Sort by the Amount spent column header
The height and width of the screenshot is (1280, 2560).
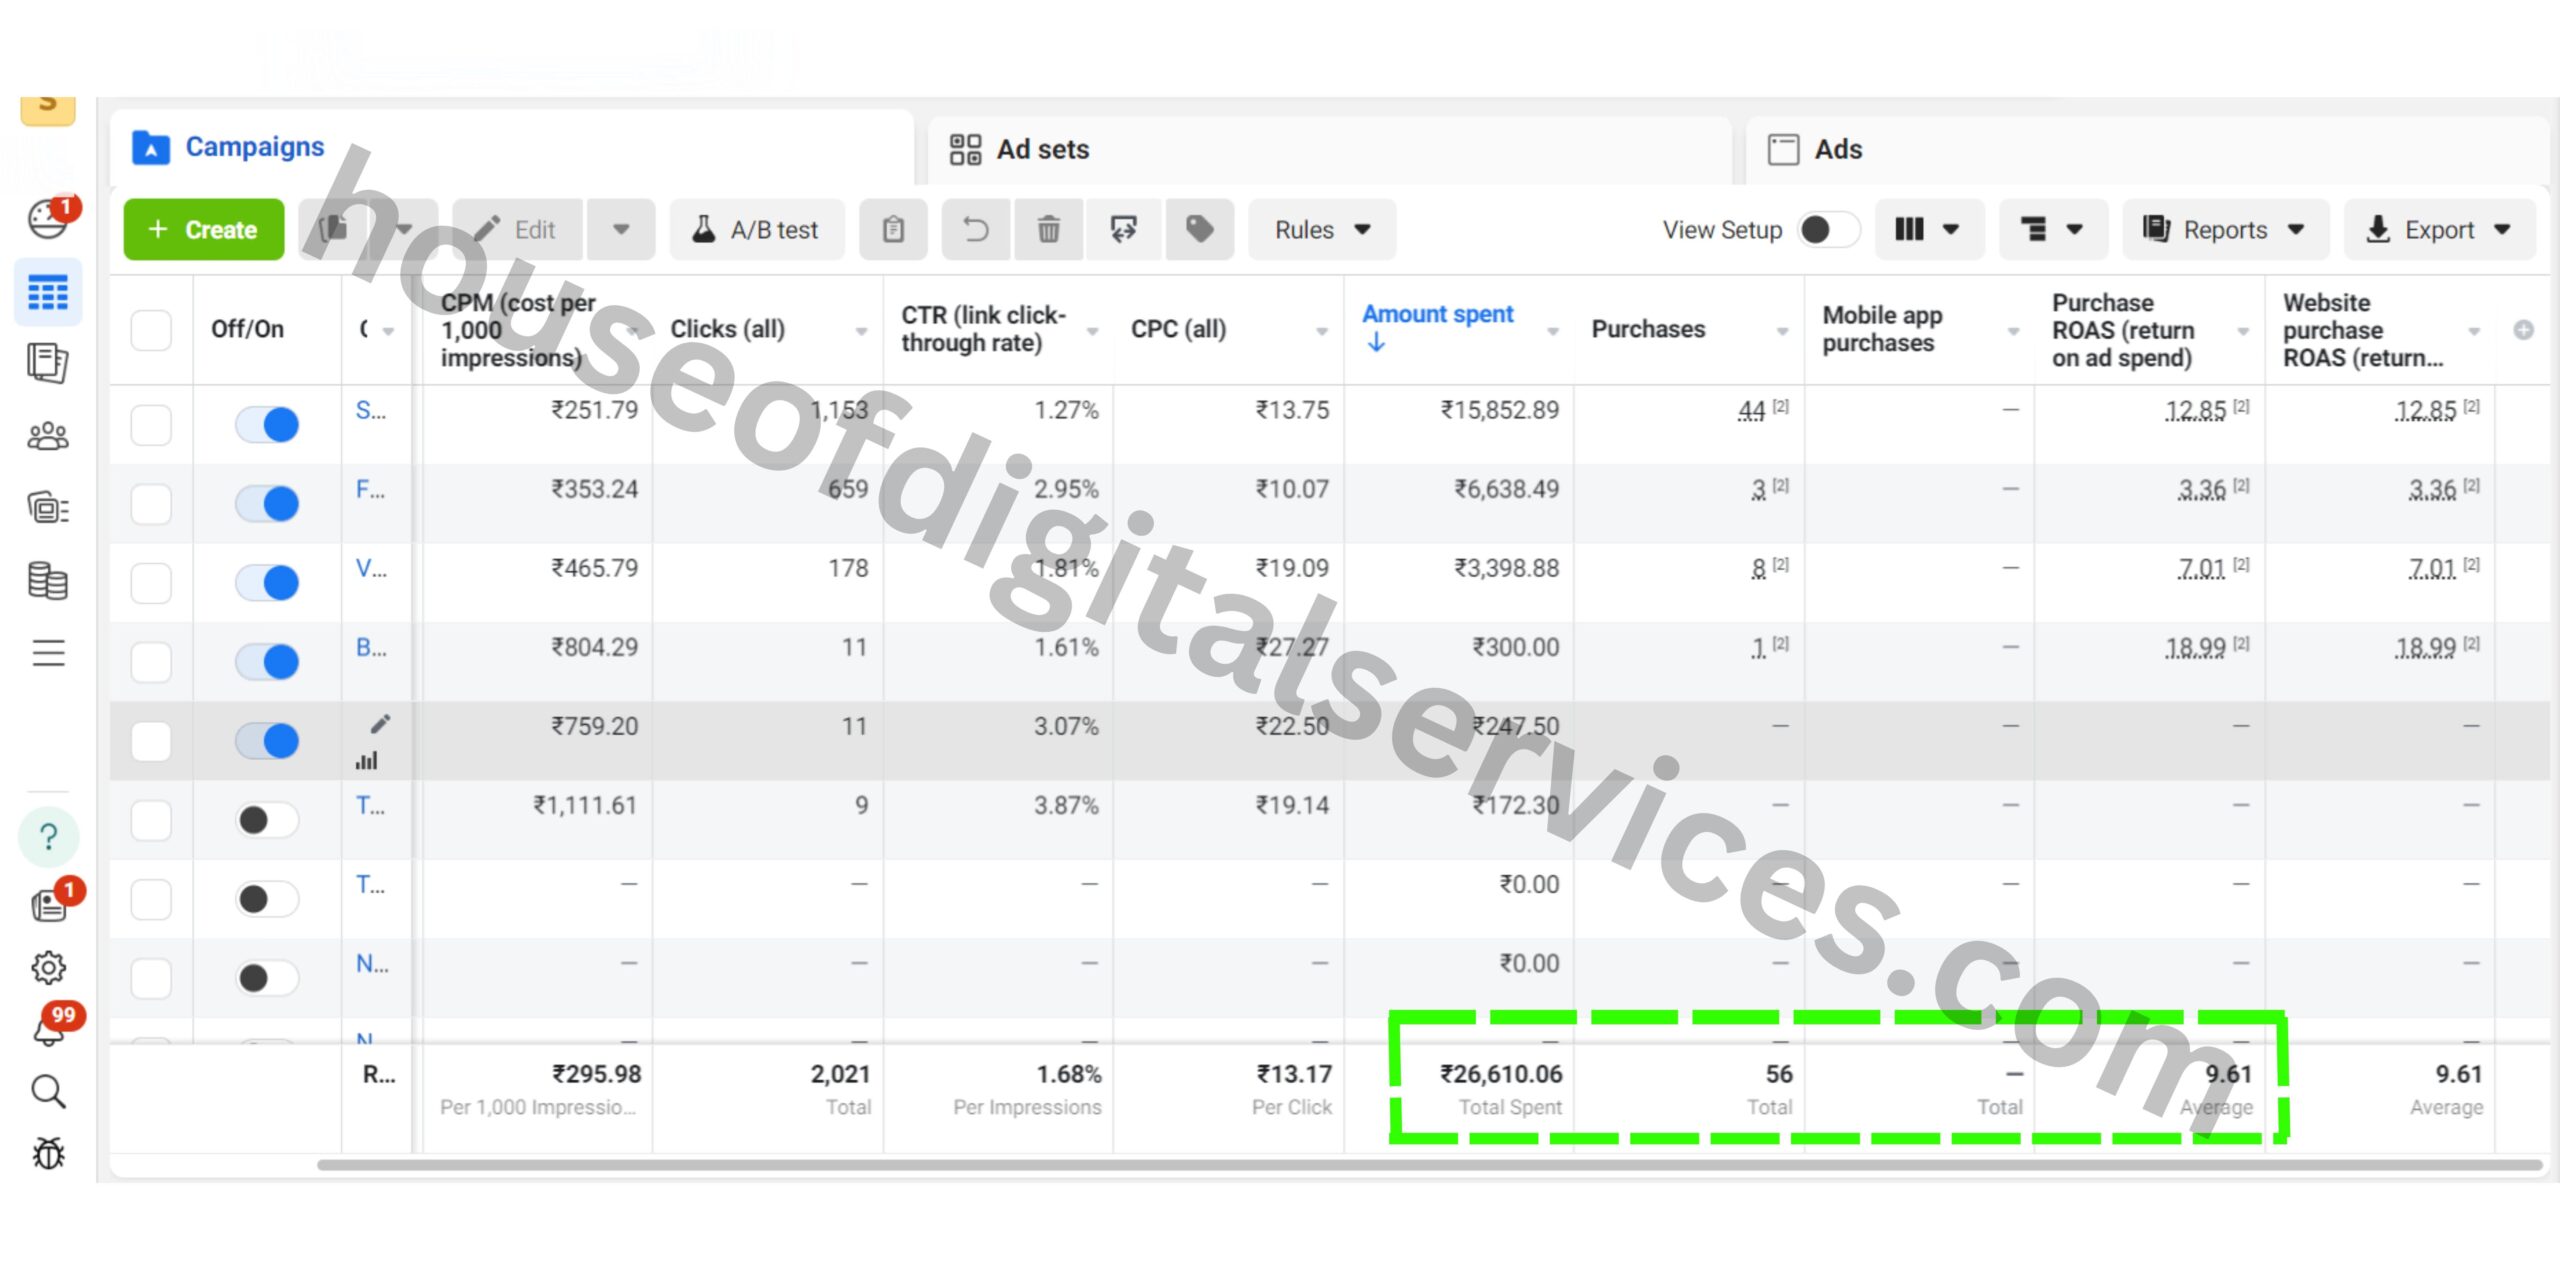click(x=1437, y=314)
